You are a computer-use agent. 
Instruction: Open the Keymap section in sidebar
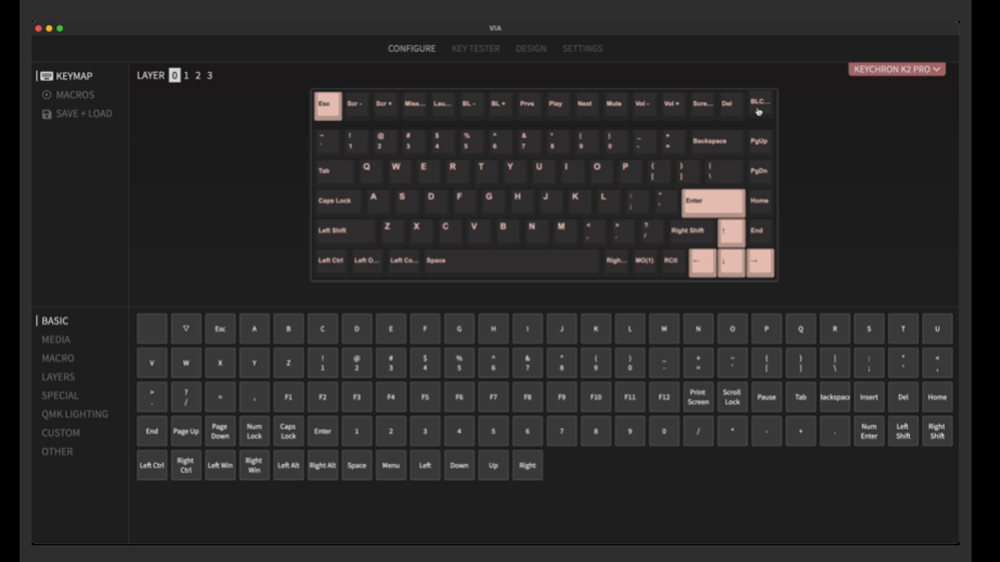(66, 76)
